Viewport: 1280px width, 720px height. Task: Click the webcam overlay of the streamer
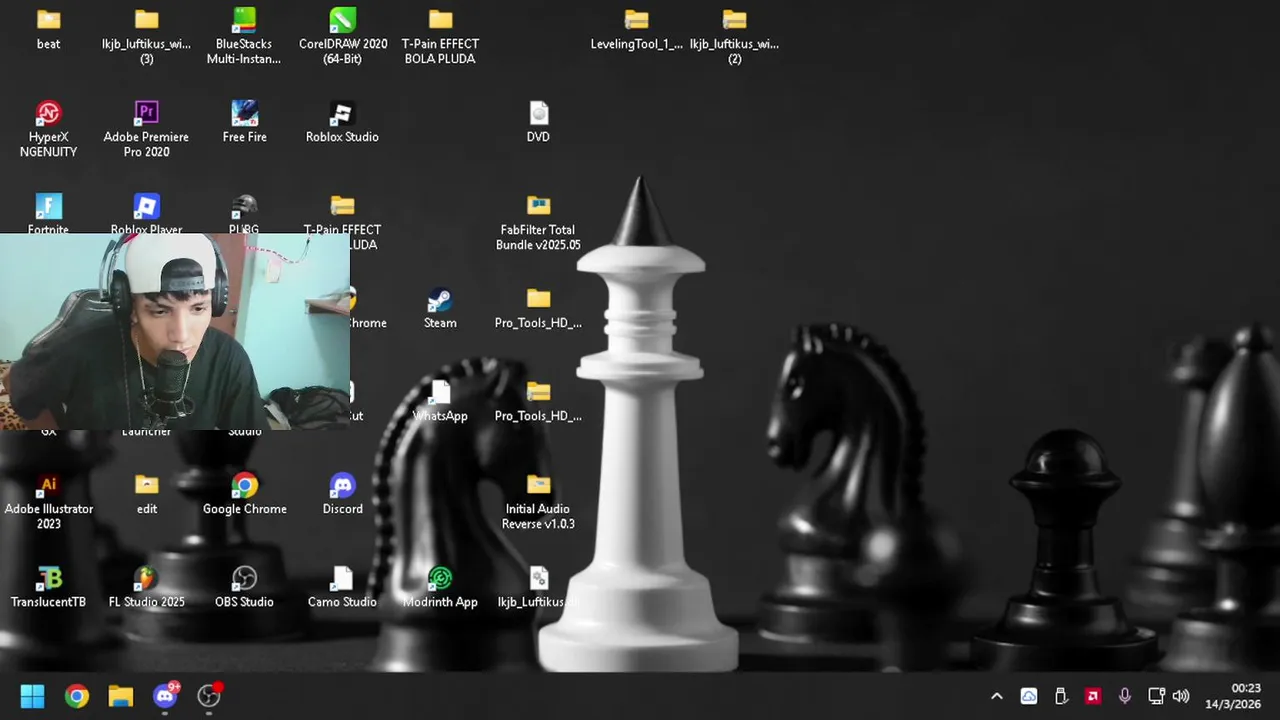pyautogui.click(x=175, y=332)
